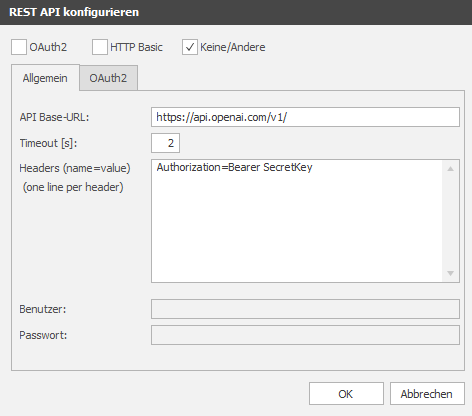Focus the Timeout [s] field
This screenshot has height=416, width=472.
pyautogui.click(x=165, y=143)
